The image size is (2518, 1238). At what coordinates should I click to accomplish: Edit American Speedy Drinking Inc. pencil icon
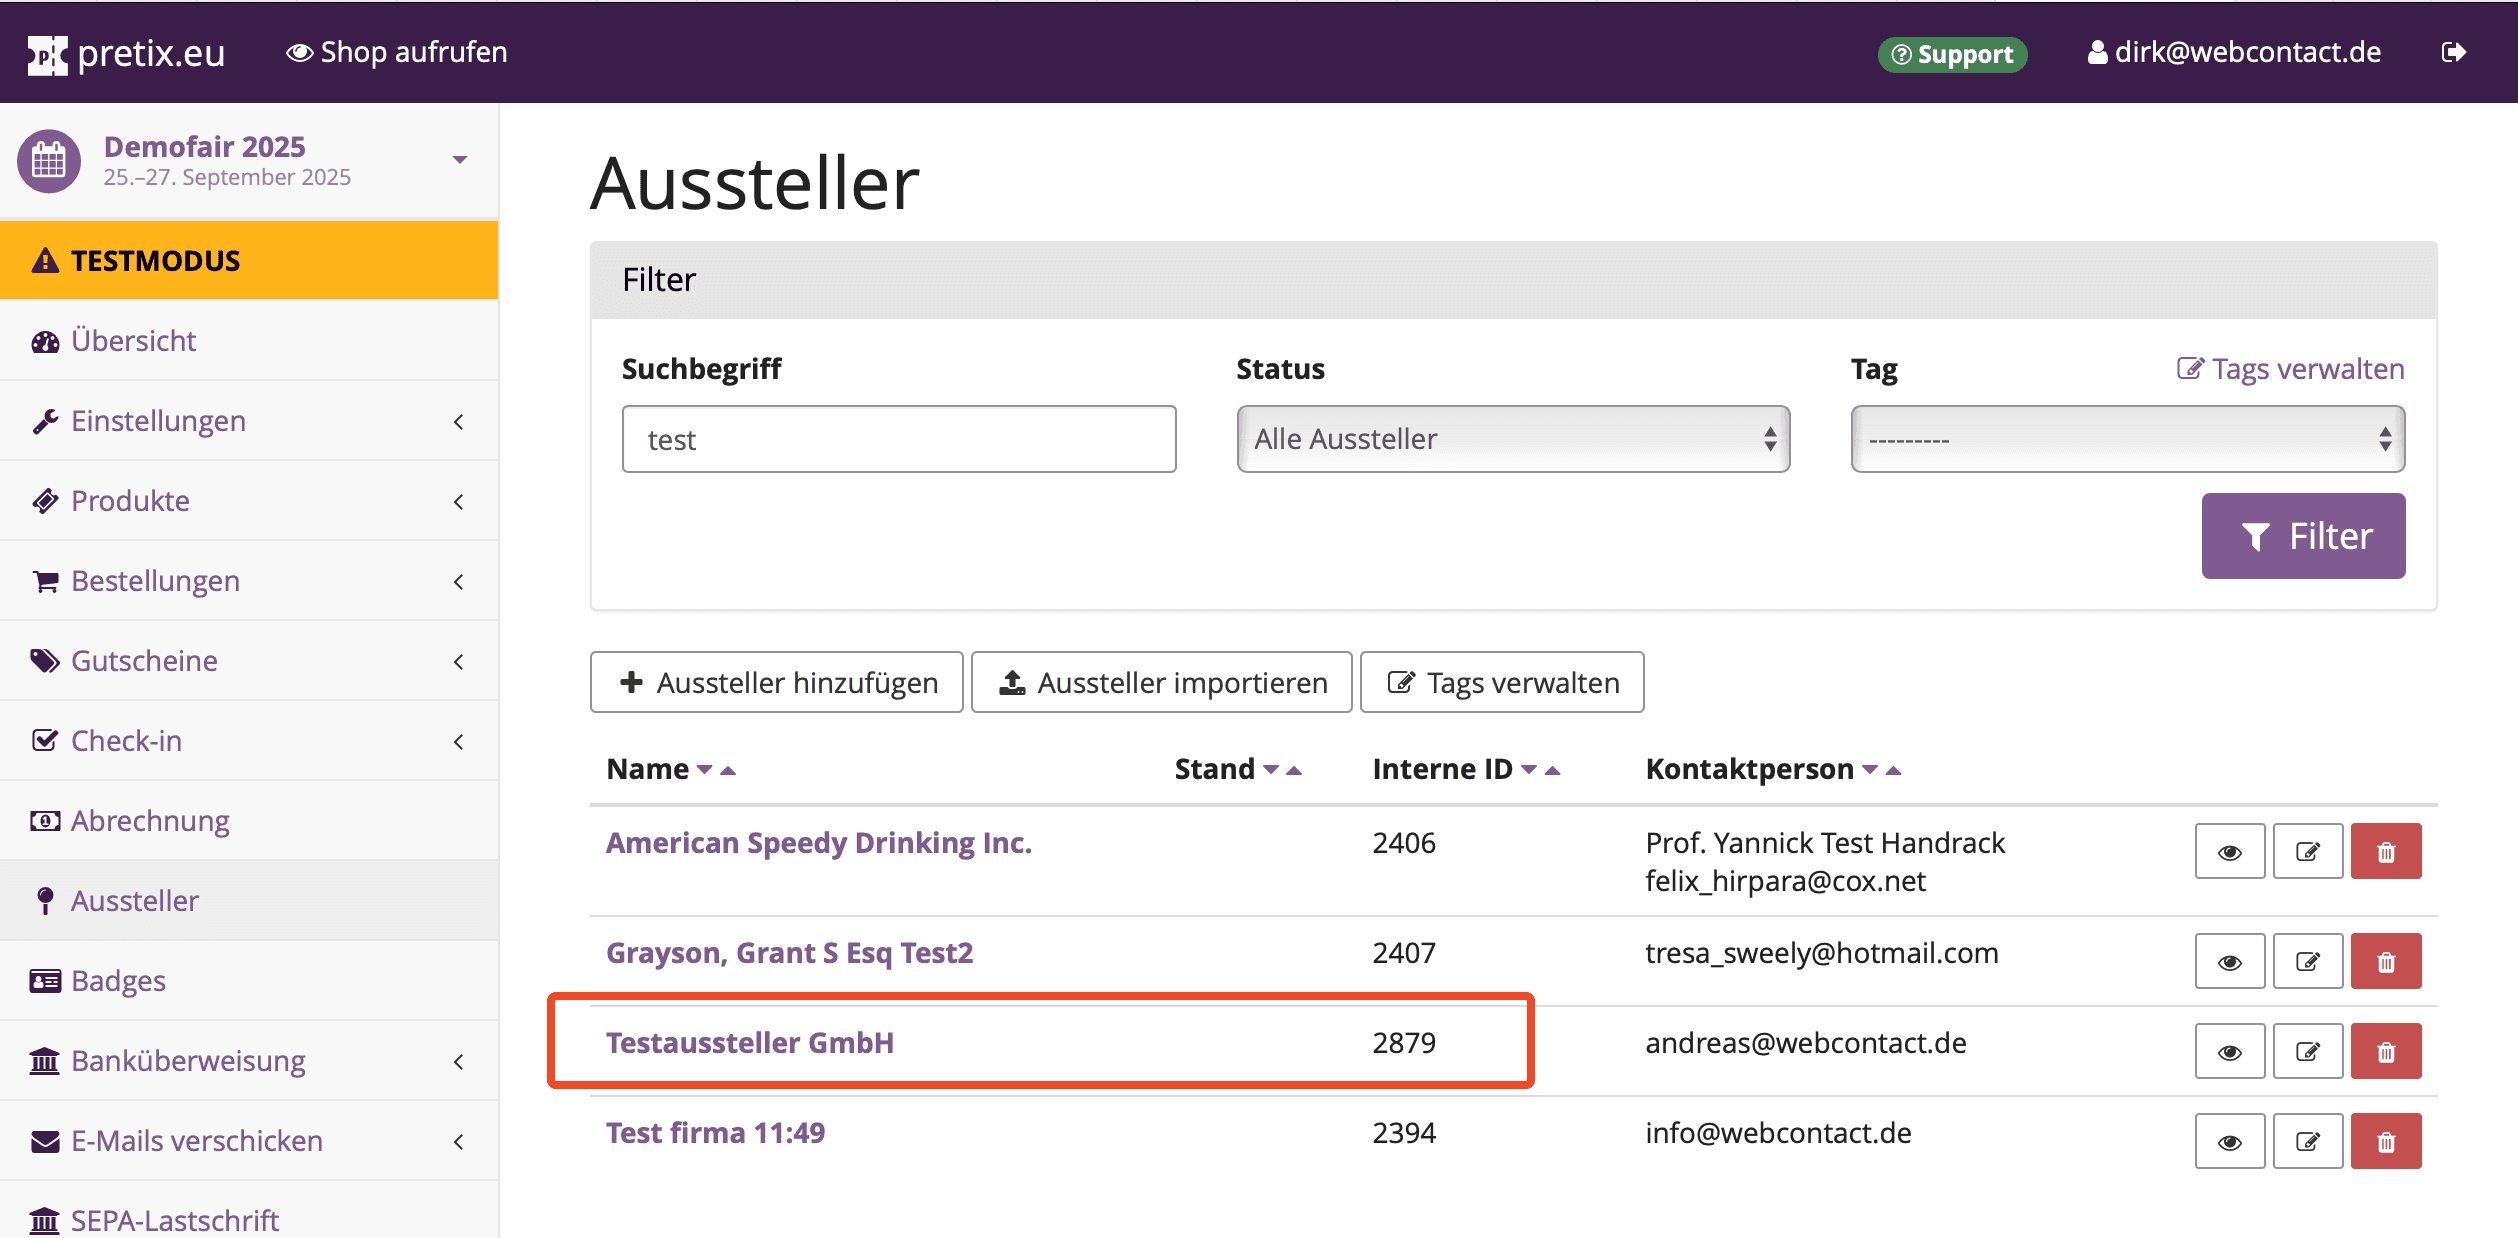(2308, 852)
